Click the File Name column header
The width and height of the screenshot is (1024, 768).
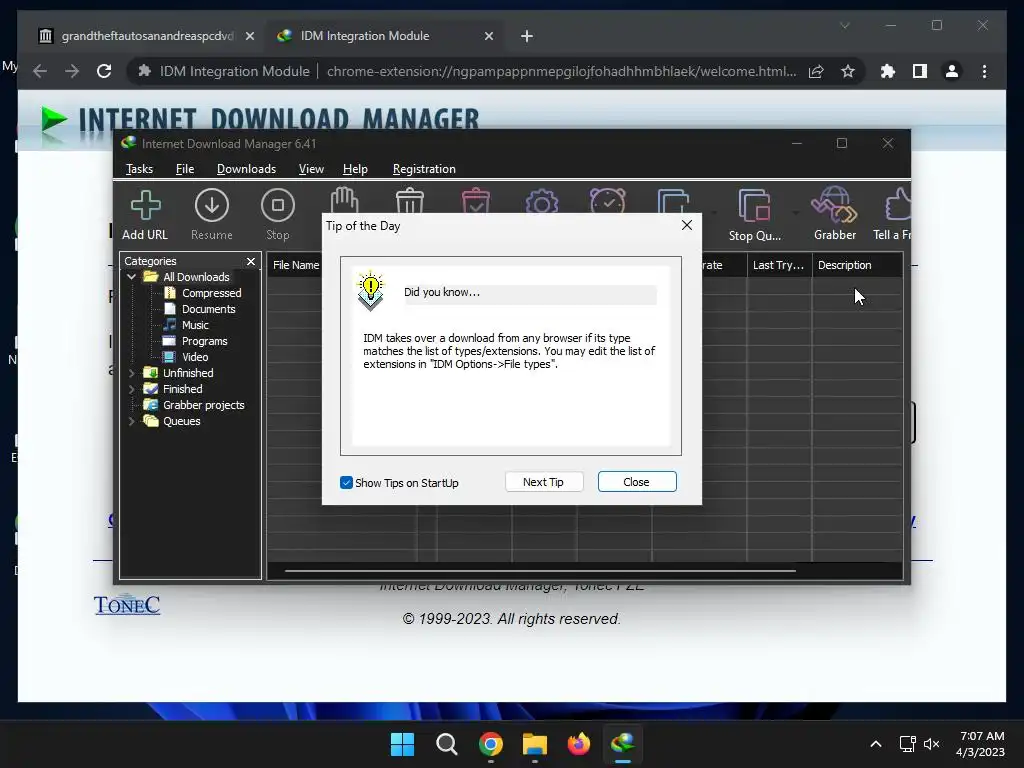[295, 265]
